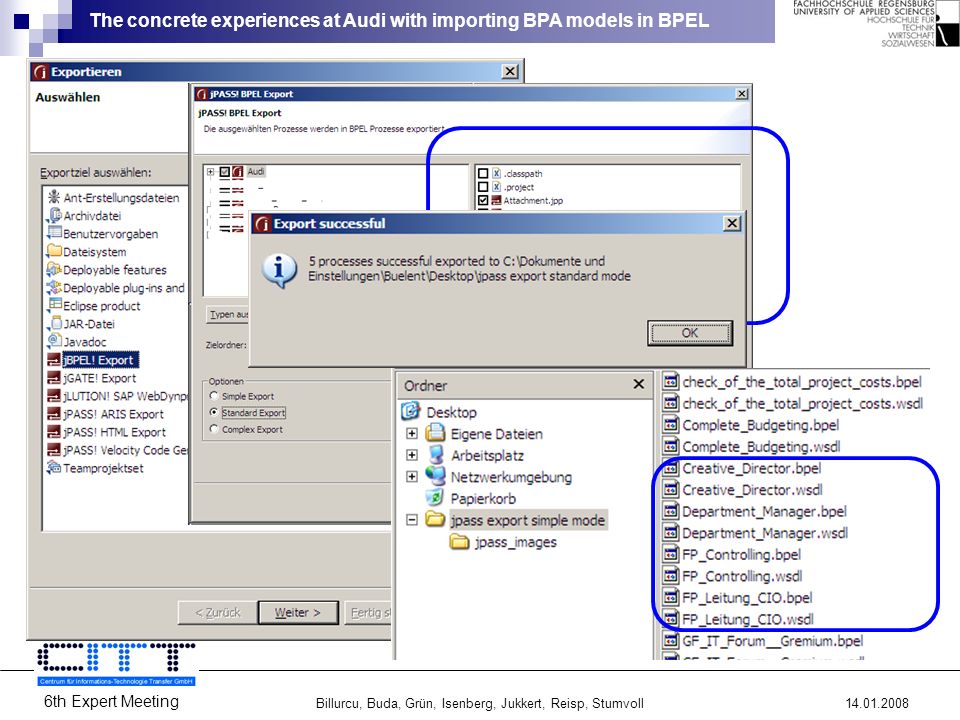Select Deployable features icon
This screenshot has width=960, height=720.
(x=54, y=269)
